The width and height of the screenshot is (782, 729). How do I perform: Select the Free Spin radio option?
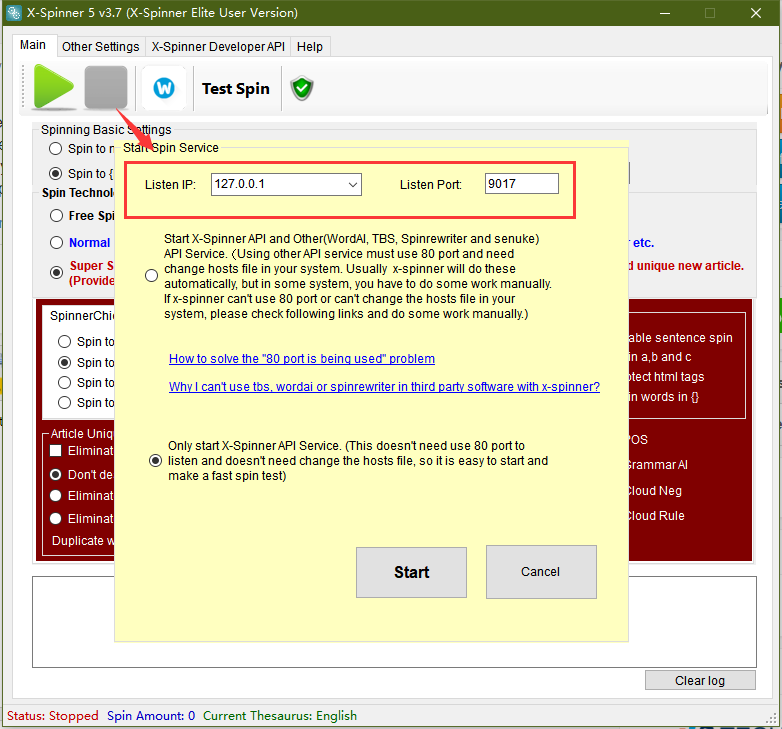coord(56,215)
